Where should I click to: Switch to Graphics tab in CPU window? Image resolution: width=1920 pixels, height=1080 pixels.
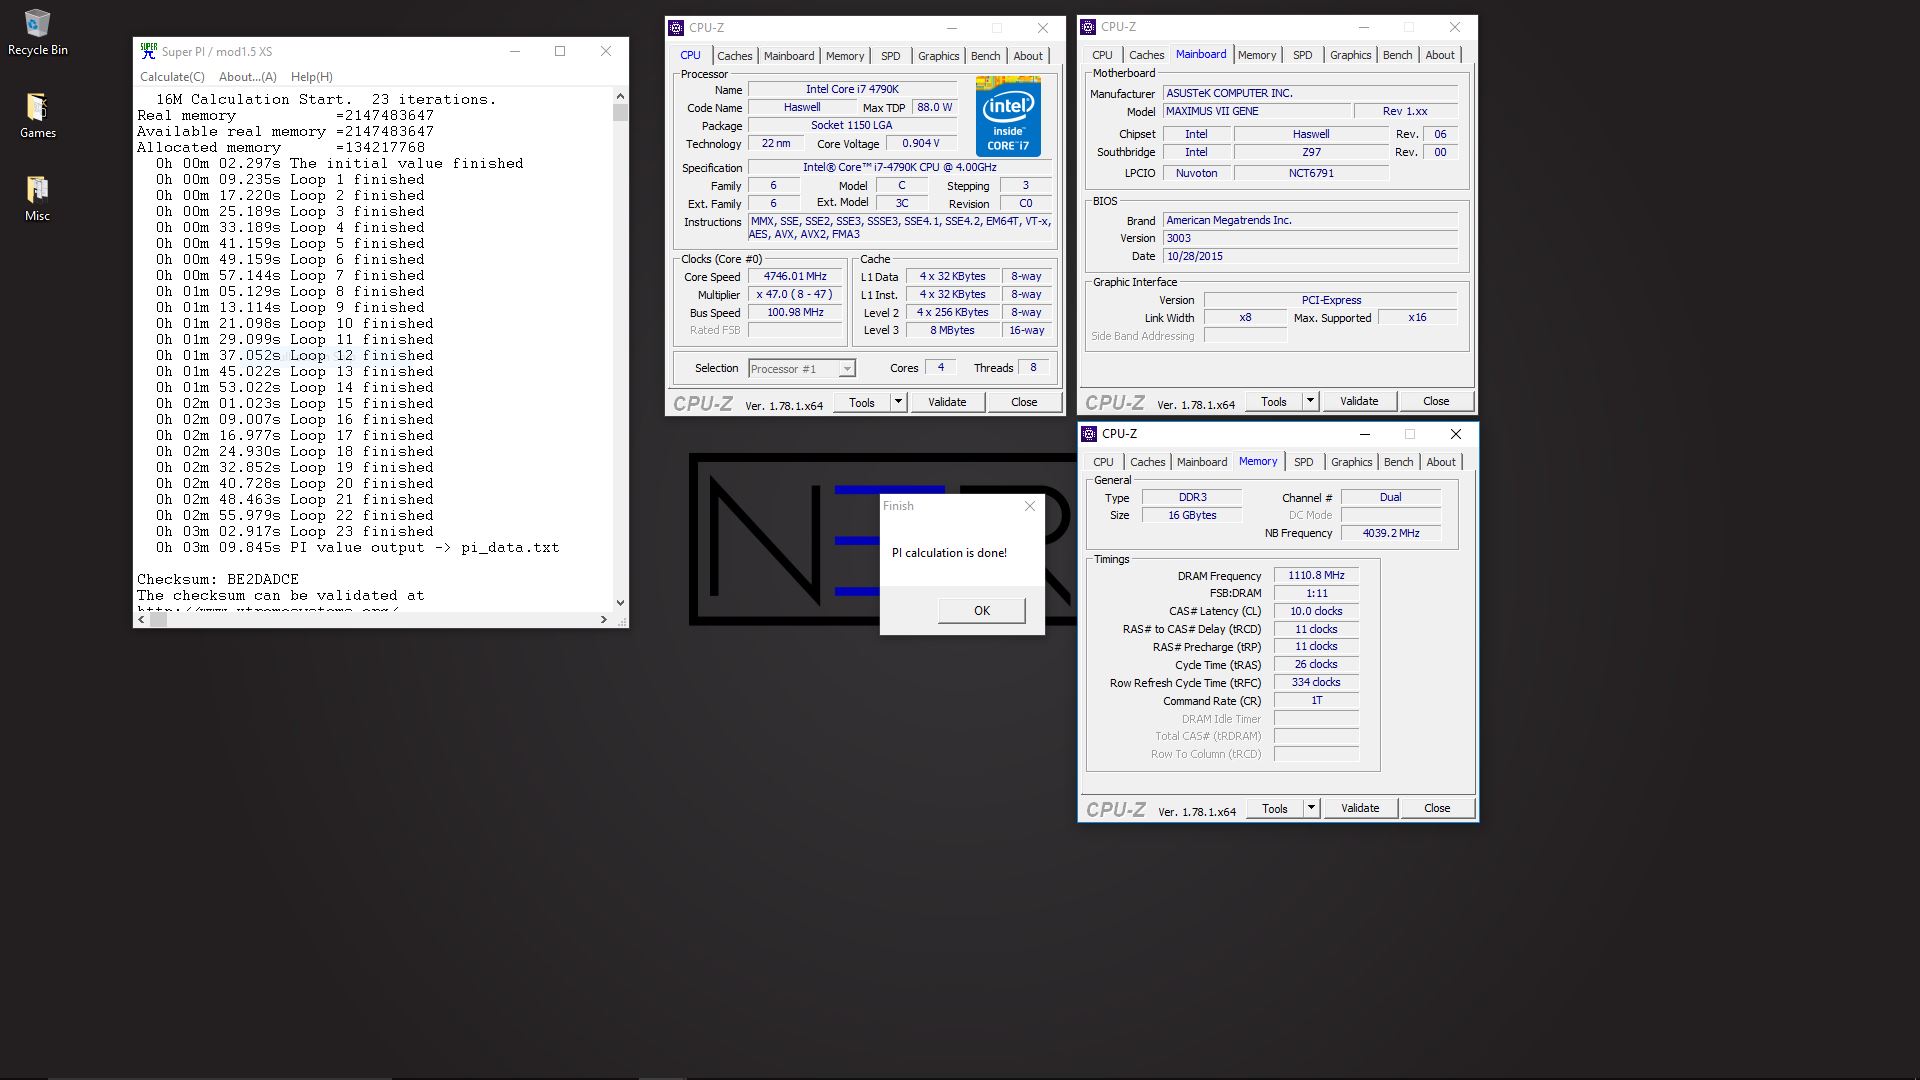pos(938,56)
